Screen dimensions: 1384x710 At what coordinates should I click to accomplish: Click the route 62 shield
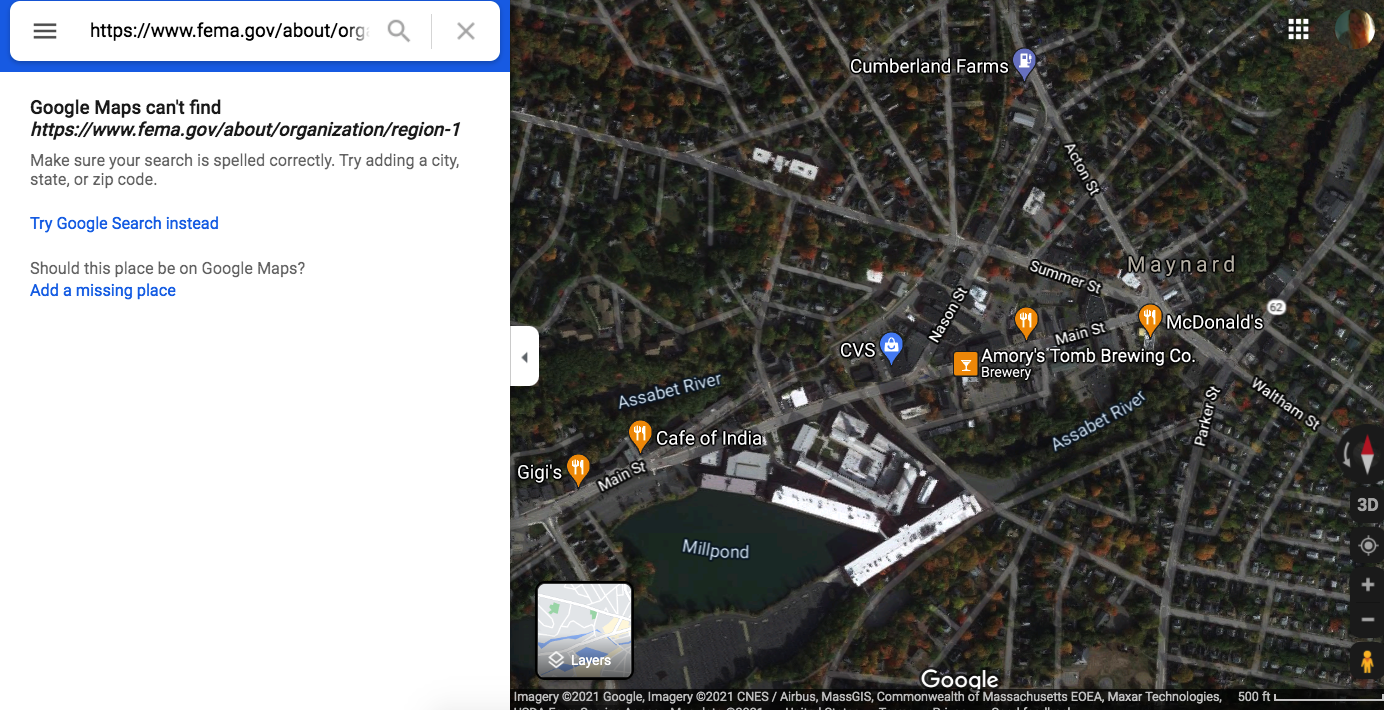1276,306
